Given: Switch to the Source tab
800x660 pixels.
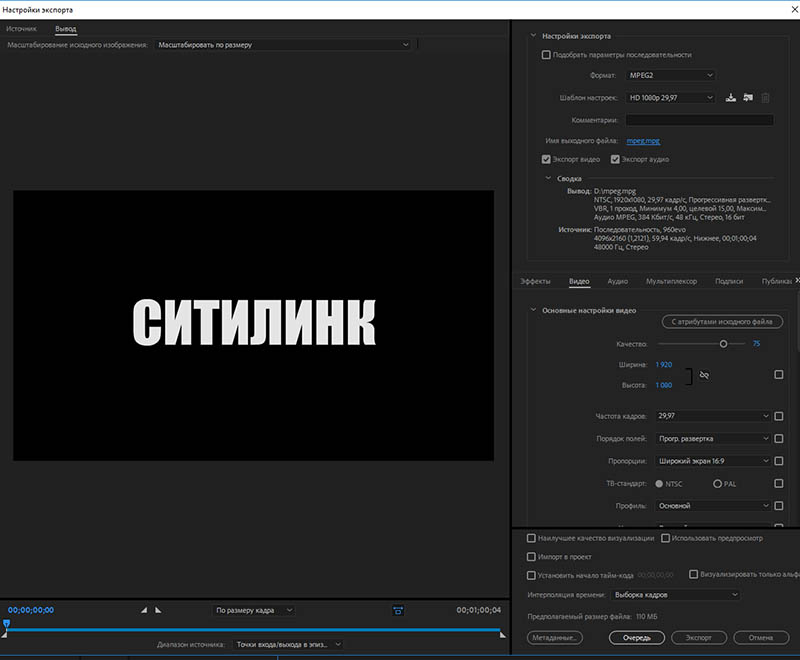Looking at the screenshot, I should 21,29.
